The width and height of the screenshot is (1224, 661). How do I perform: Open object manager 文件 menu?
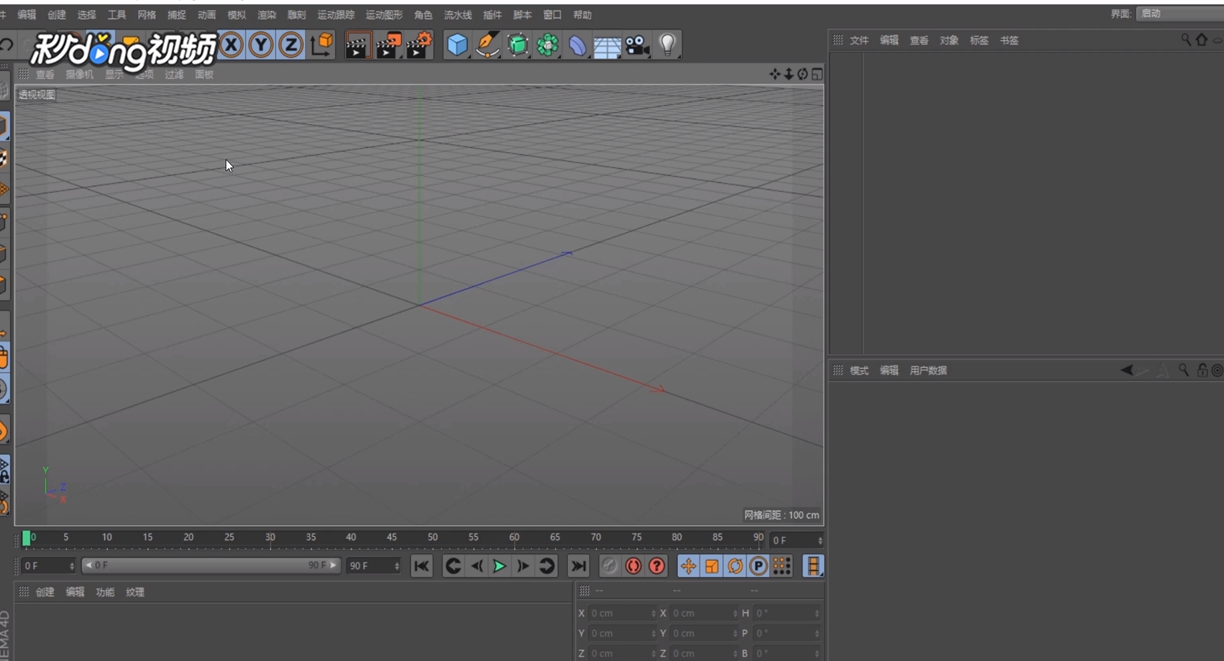click(859, 40)
